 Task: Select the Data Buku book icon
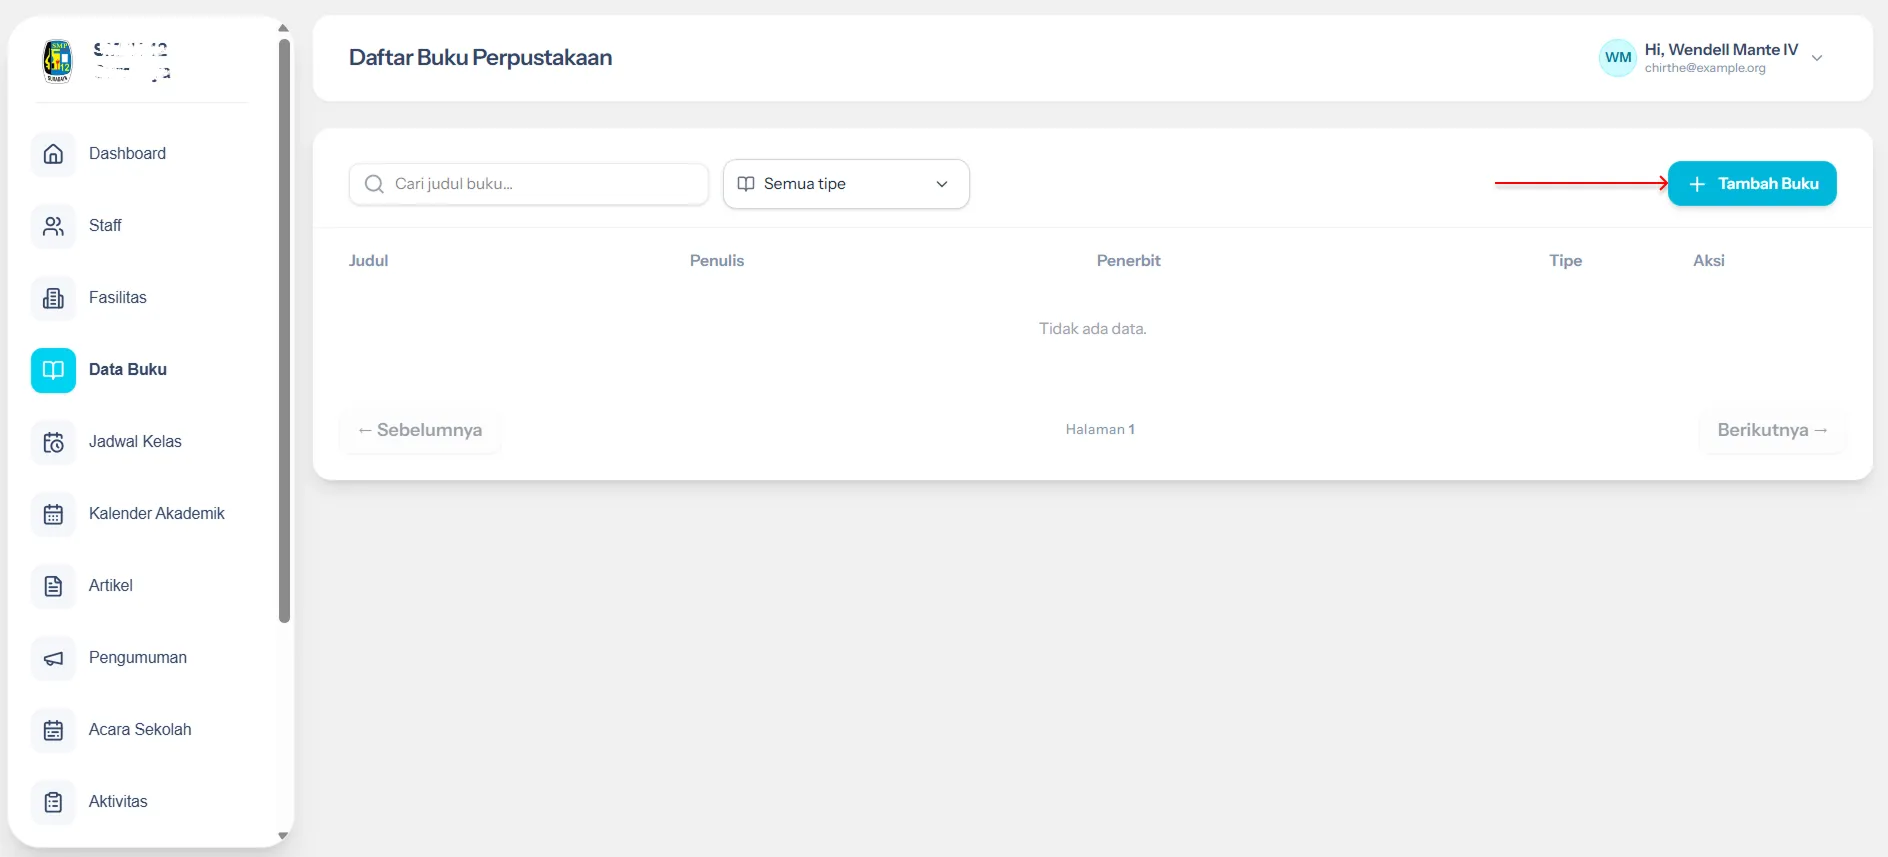coord(53,370)
